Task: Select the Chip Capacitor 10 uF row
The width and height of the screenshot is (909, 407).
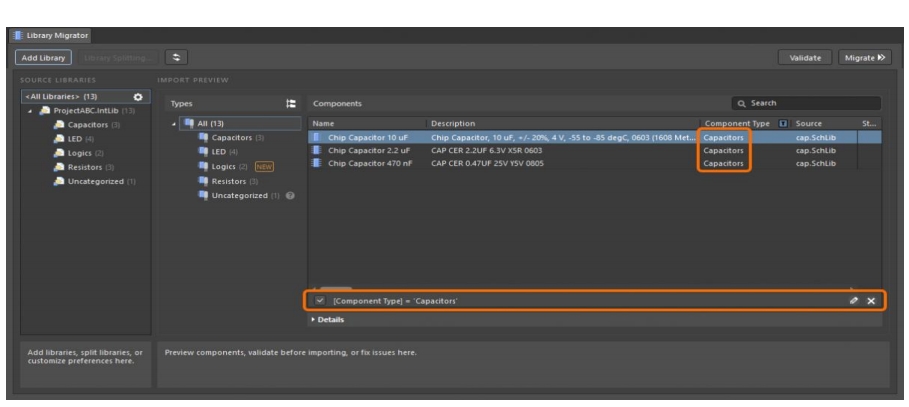Action: pos(595,137)
